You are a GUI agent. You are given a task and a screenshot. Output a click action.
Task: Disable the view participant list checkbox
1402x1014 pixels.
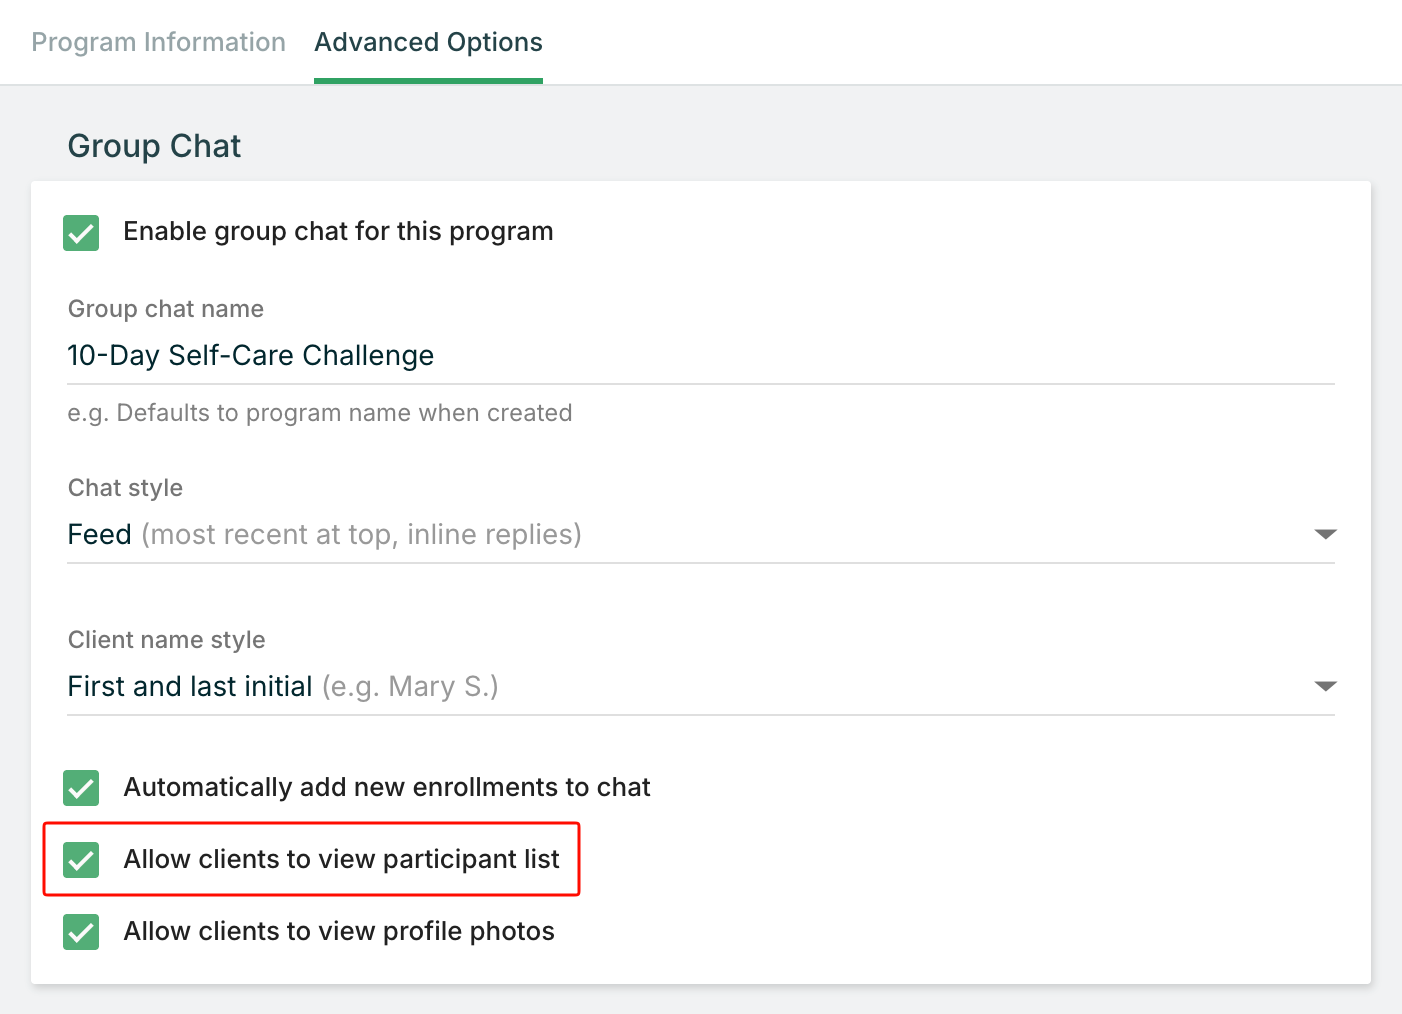click(x=81, y=860)
